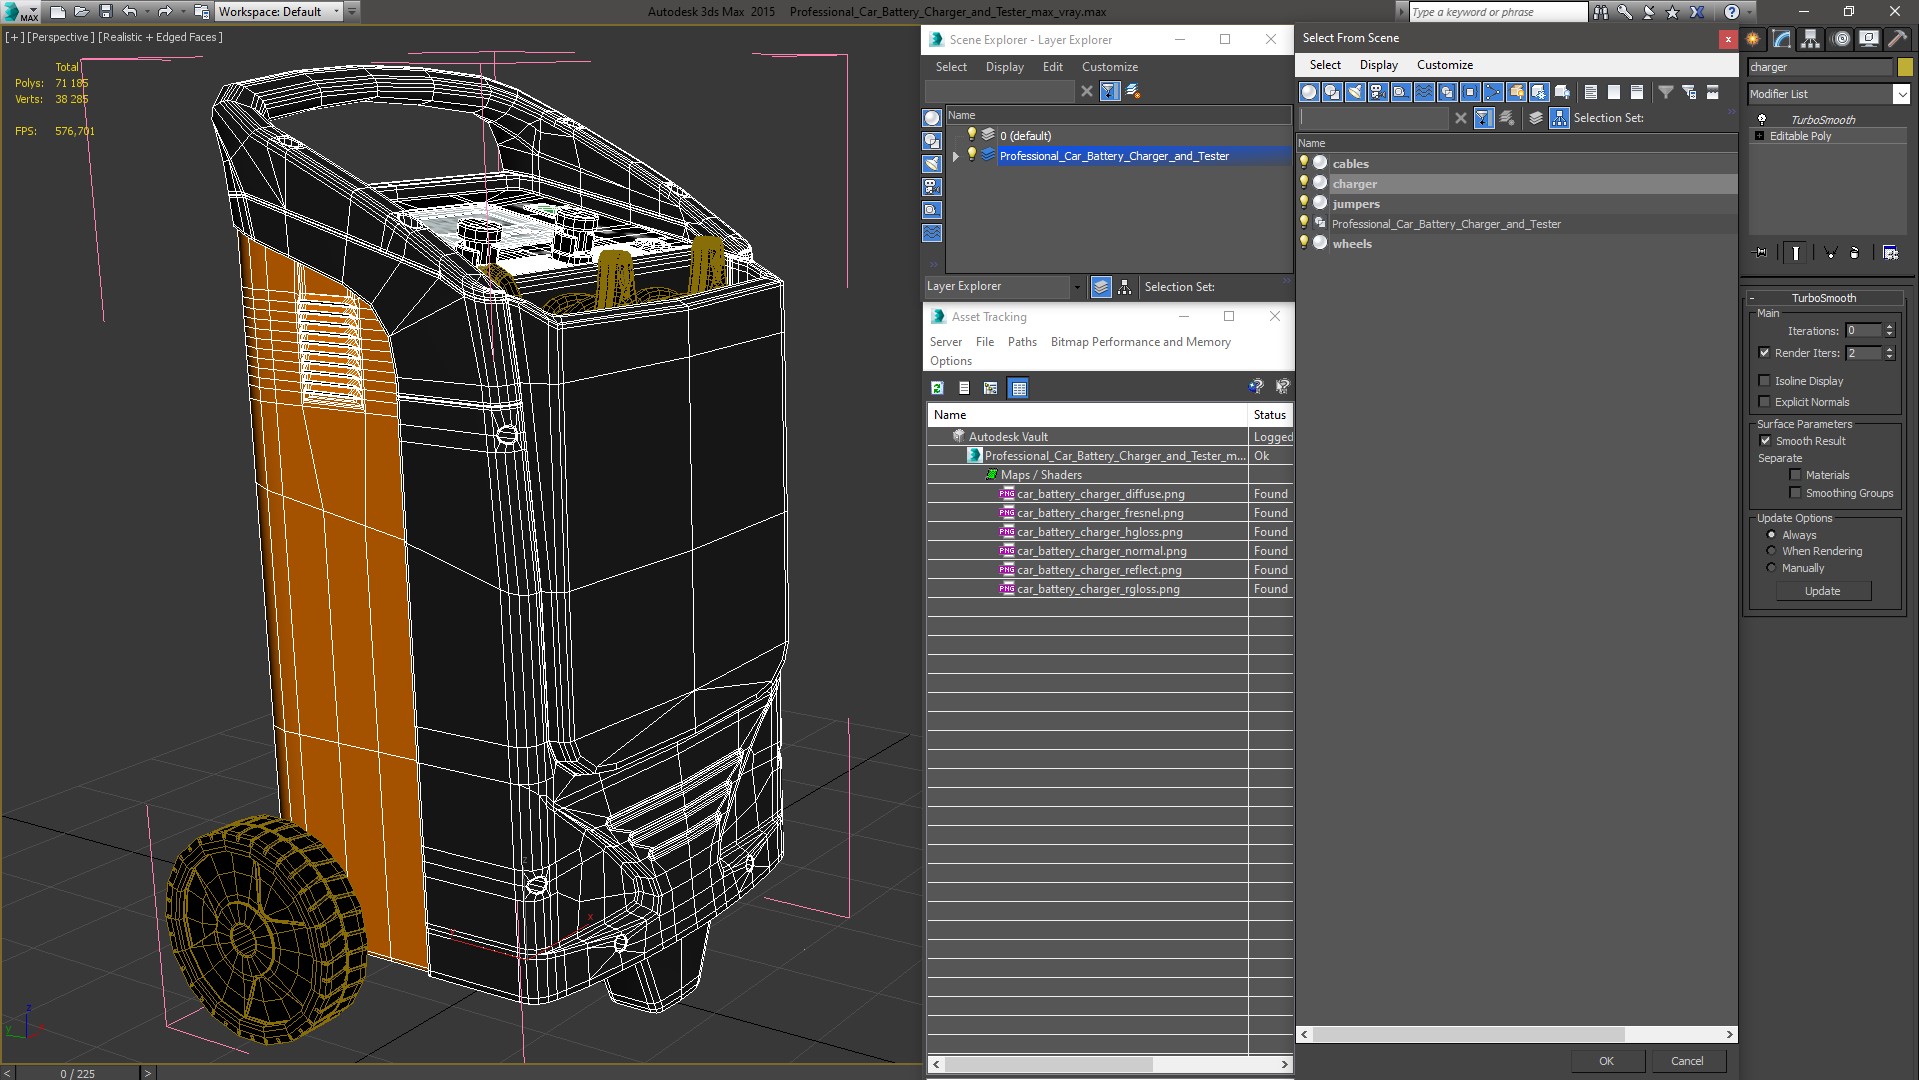Viewport: 1919px width, 1080px height.
Task: Toggle Display Lights filter in Select From Scene
Action: [x=1355, y=92]
